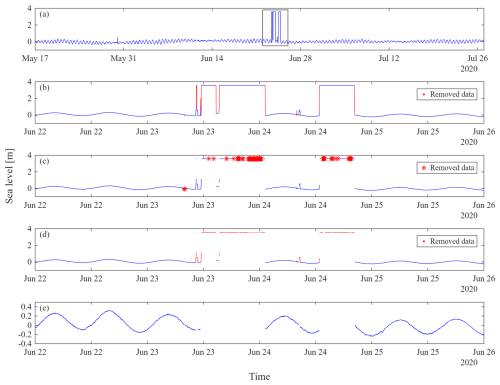Image resolution: width=500 pixels, height=385 pixels.
Task: Click the 'Removed data' legend in panel (c)
Action: 447,168
